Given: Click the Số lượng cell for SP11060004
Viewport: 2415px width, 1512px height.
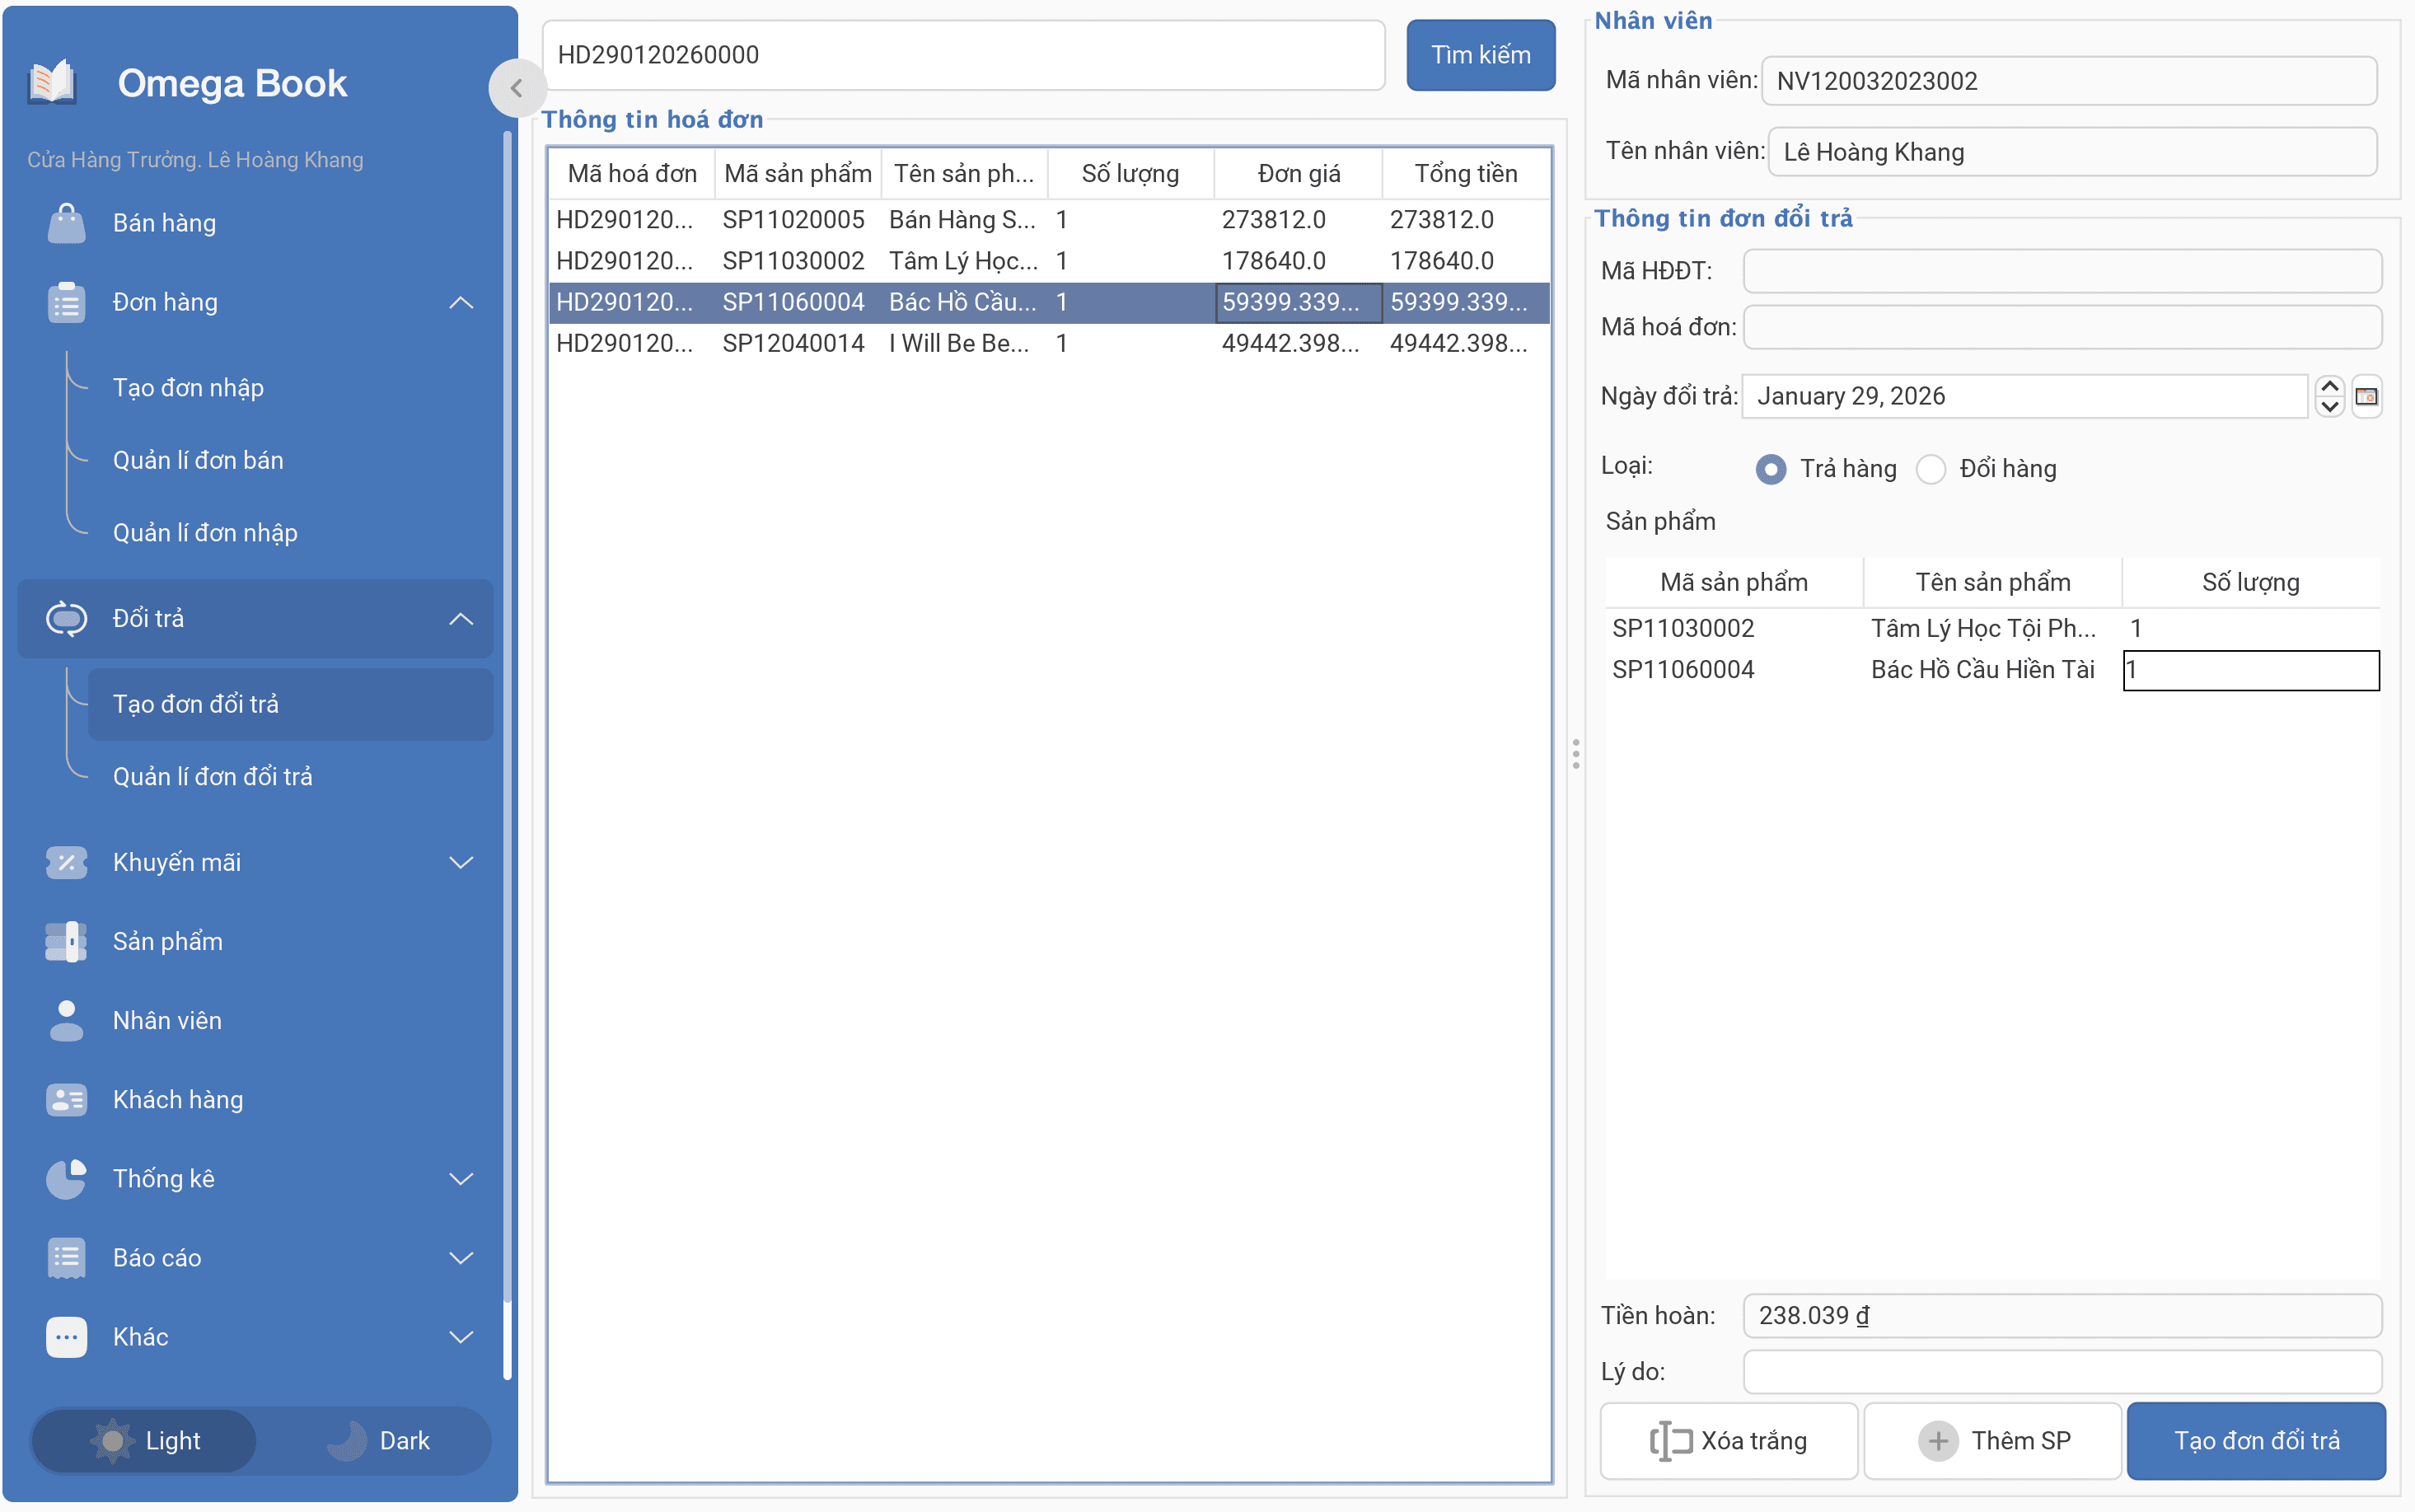Looking at the screenshot, I should point(2250,669).
